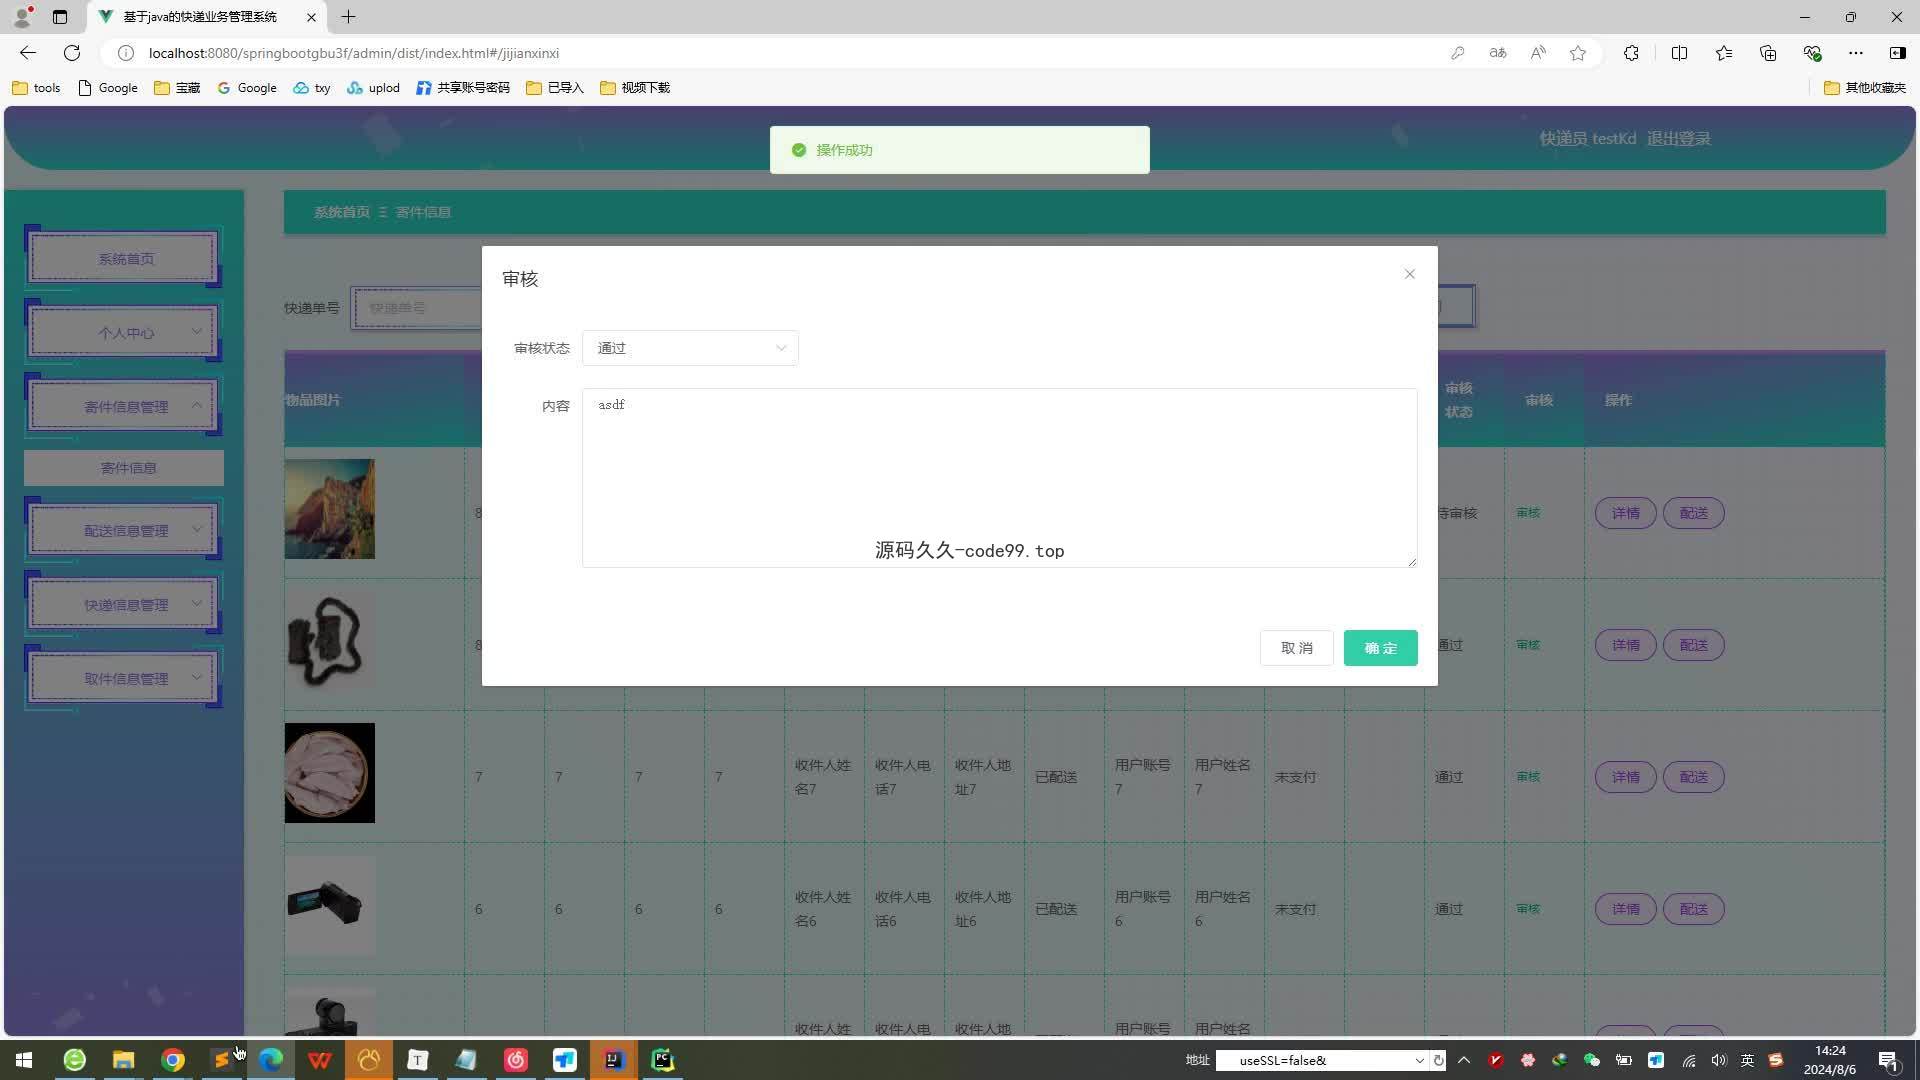Reload the page with refresh icon
Screen dimensions: 1920x1080
click(x=72, y=53)
